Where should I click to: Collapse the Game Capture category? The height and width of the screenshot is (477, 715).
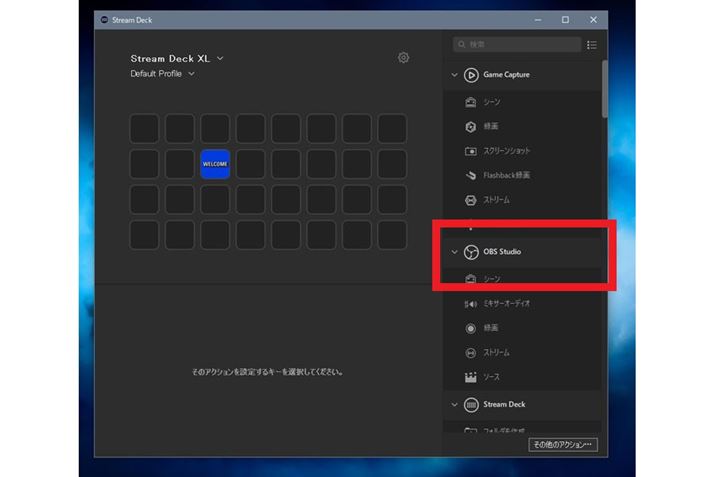[455, 75]
